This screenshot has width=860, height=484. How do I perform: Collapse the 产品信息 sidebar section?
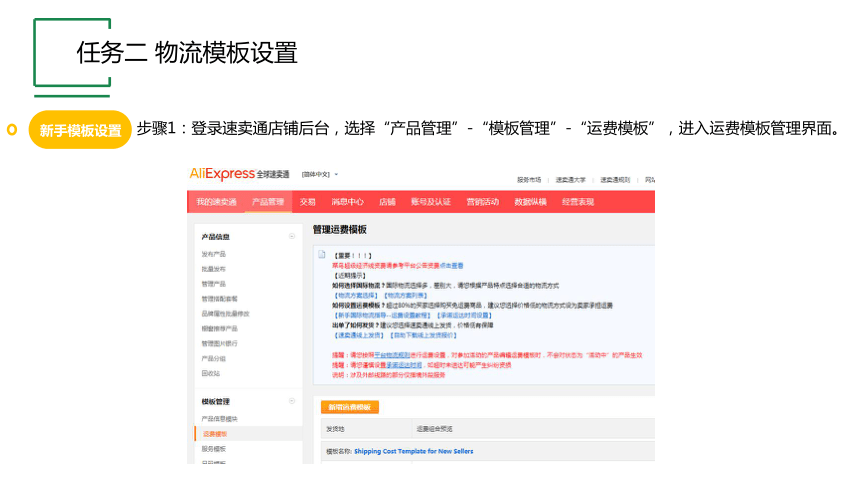(292, 237)
